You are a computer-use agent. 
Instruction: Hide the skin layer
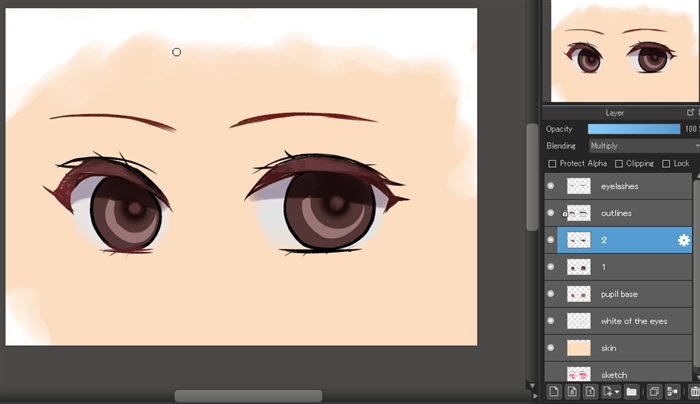click(551, 347)
